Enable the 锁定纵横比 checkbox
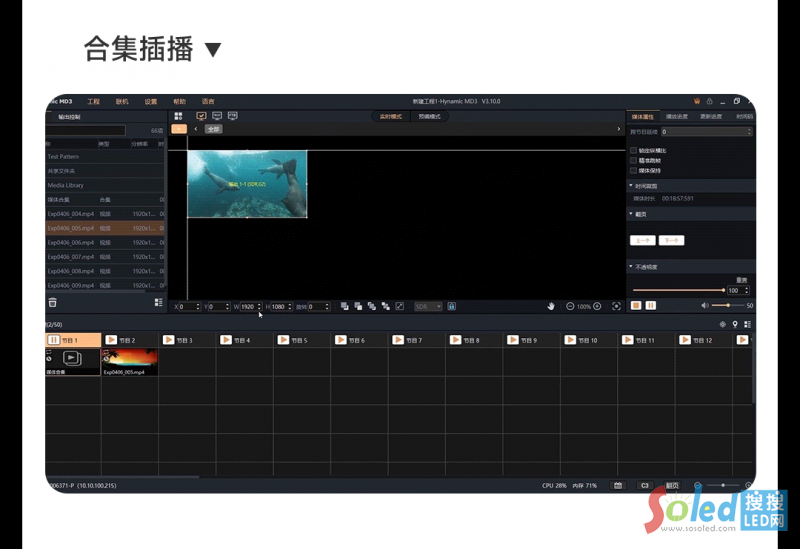Screen dimensions: 800x549 point(633,151)
